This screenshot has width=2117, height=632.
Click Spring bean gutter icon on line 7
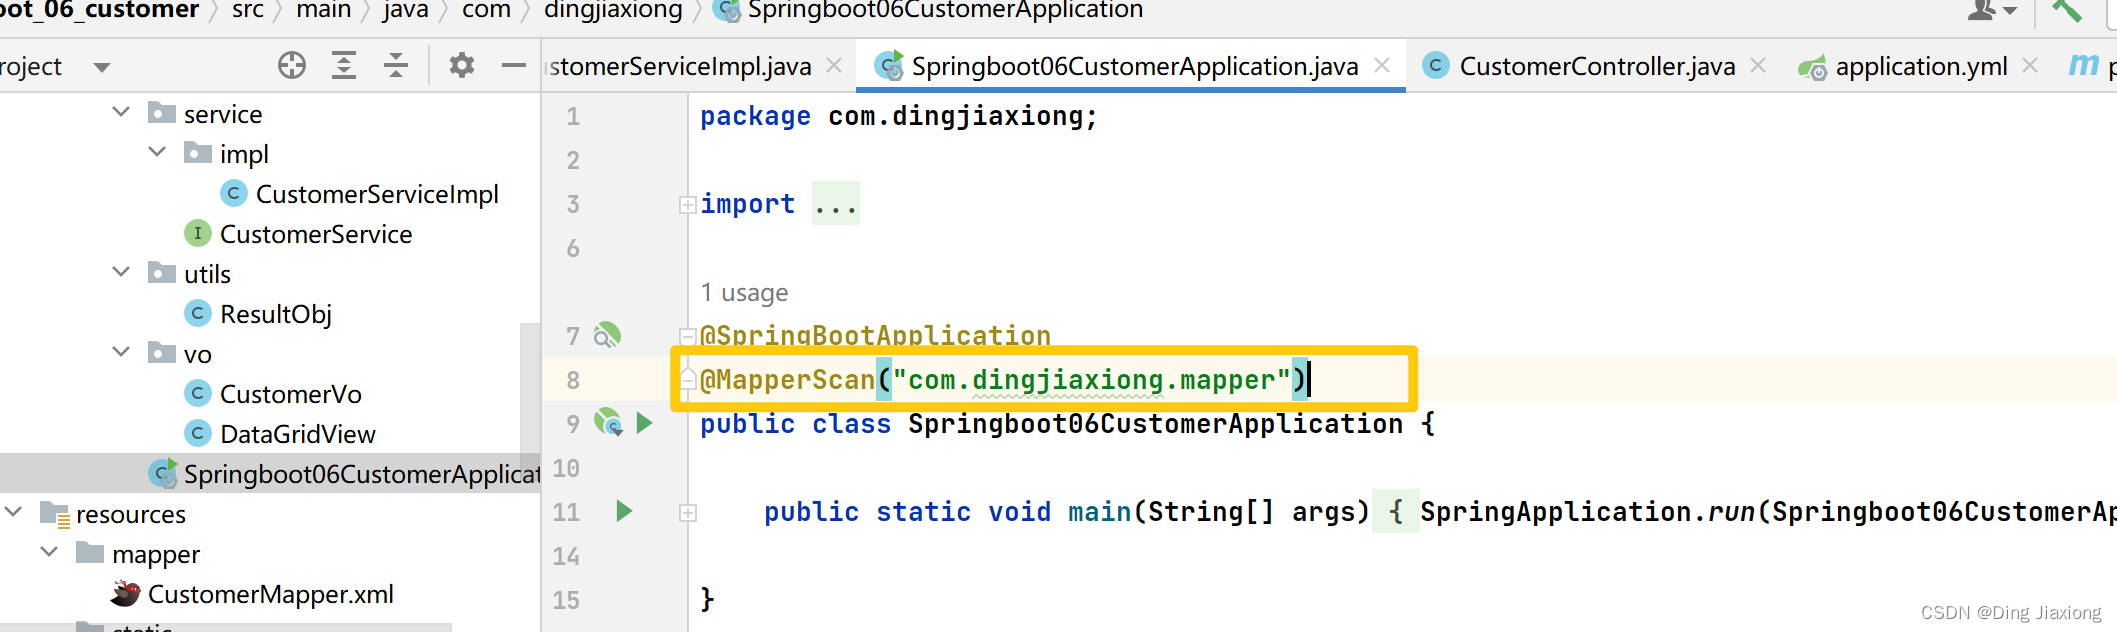point(607,335)
